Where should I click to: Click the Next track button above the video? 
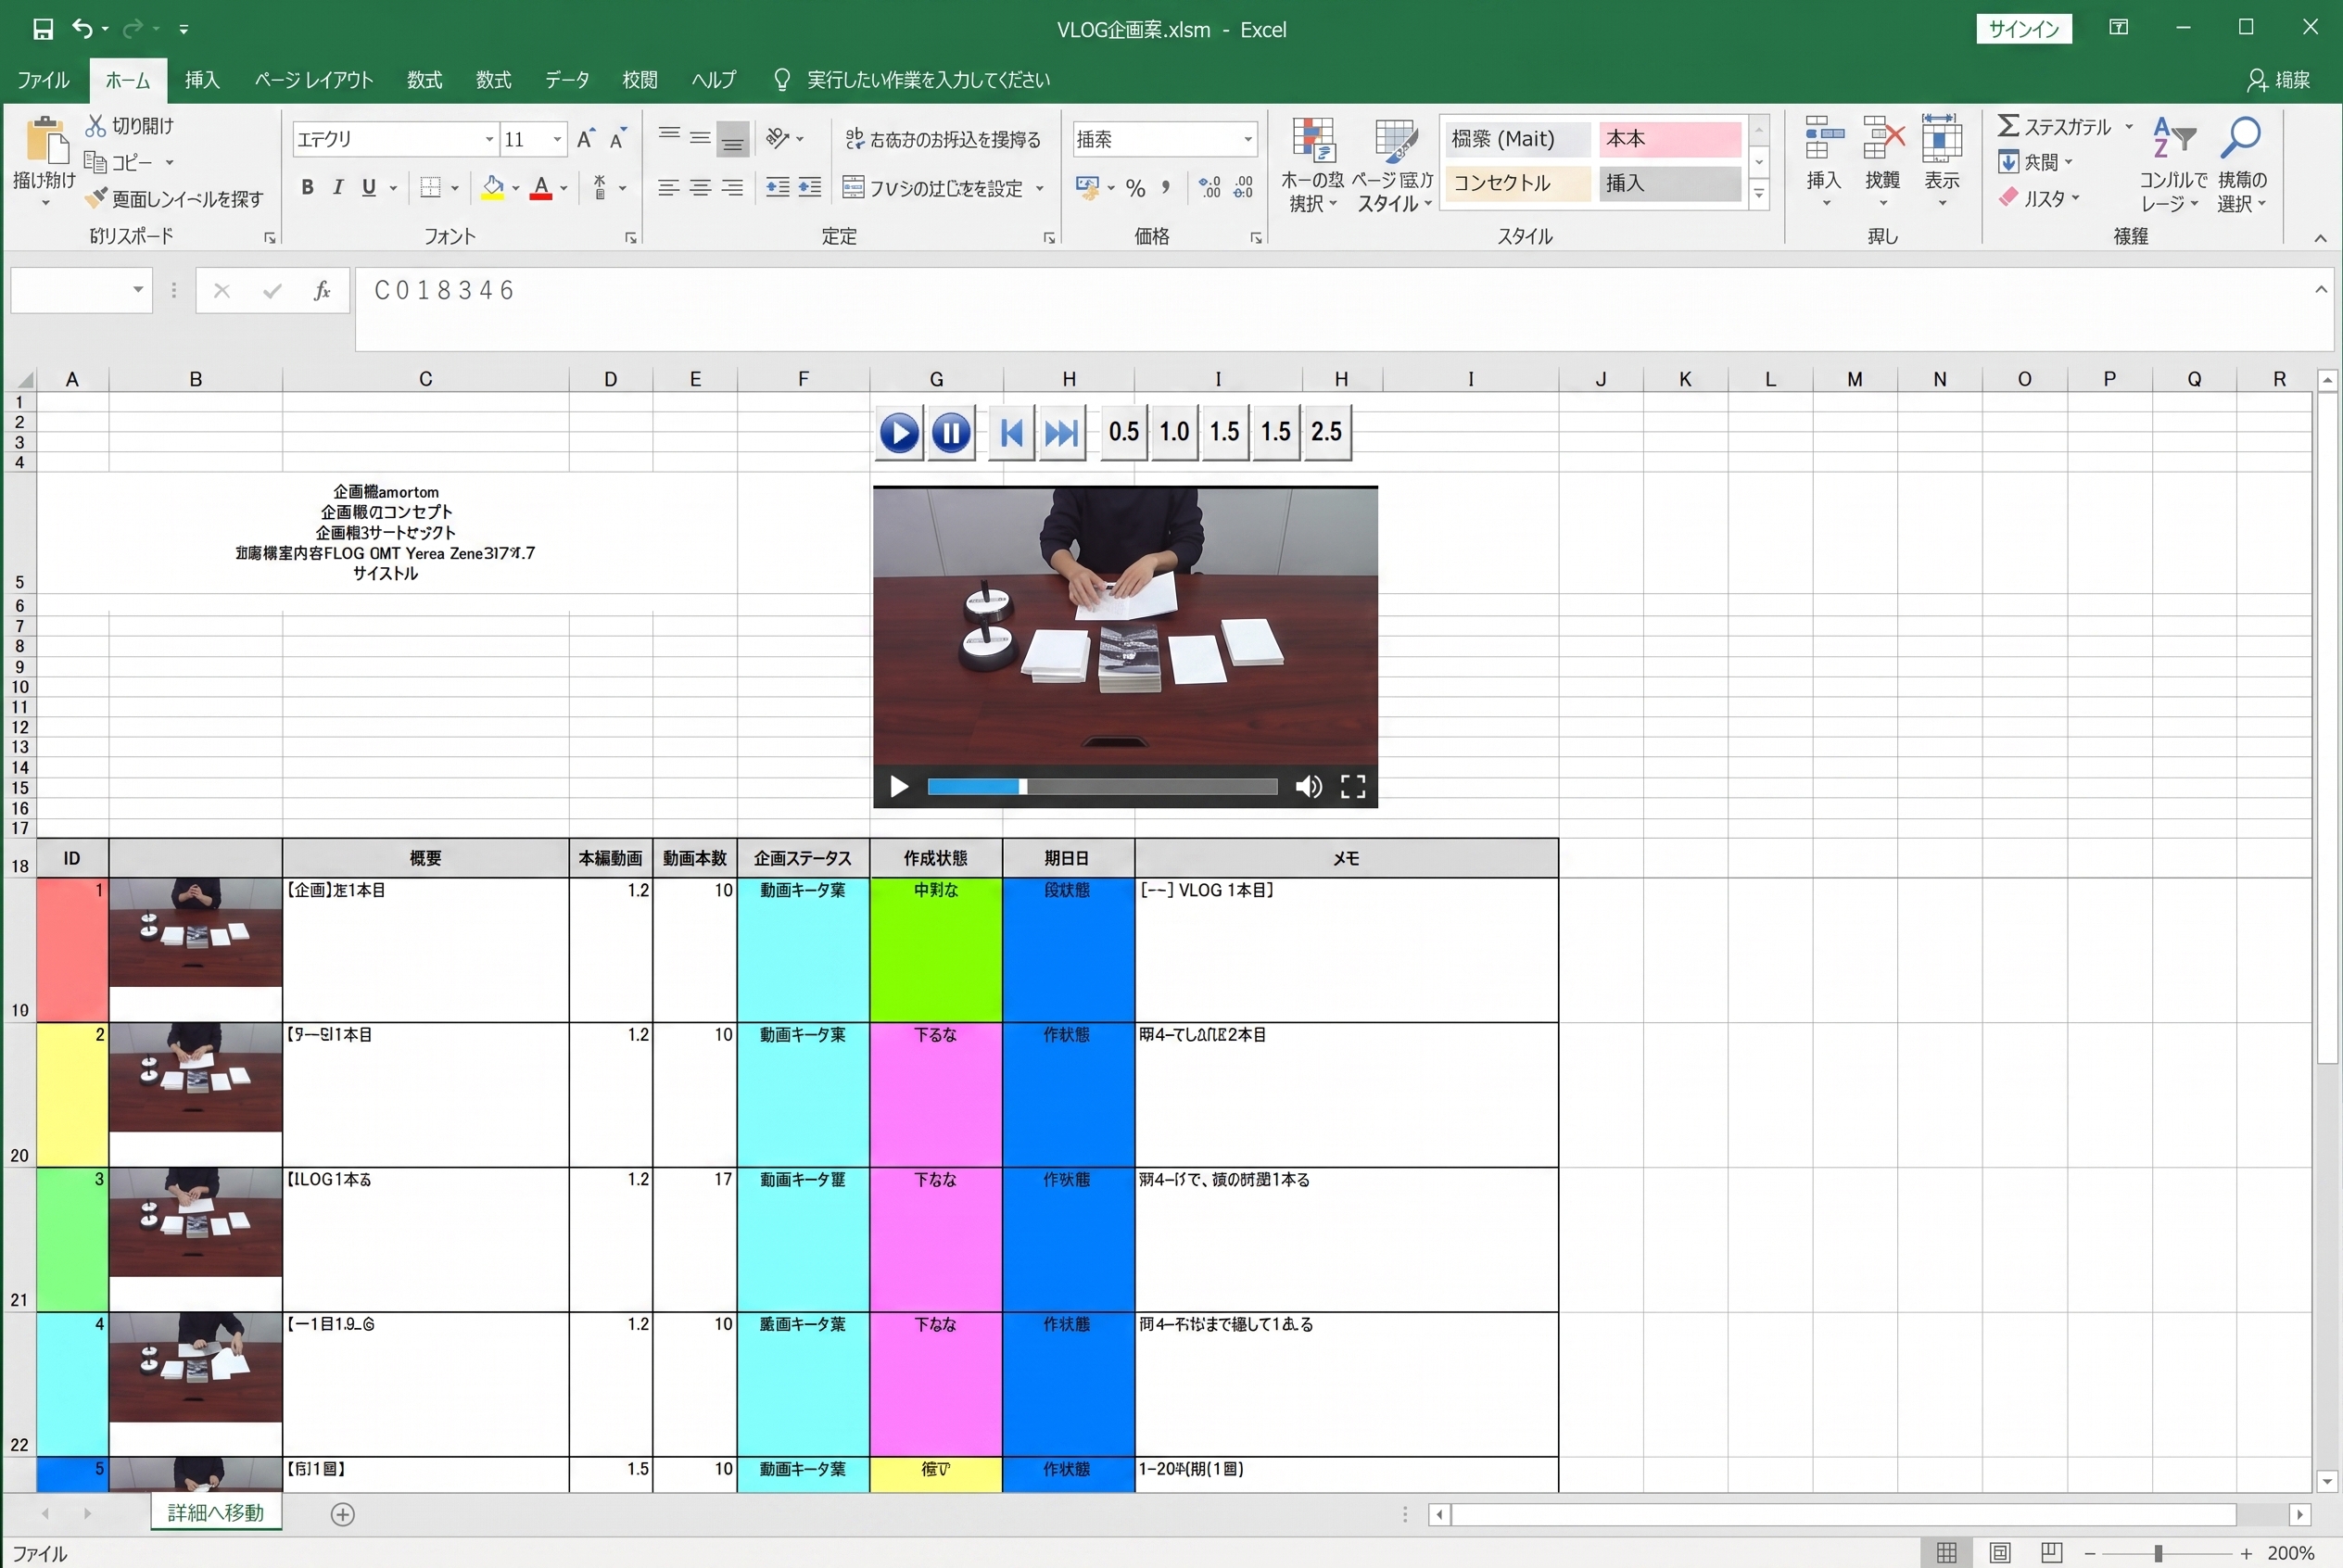pos(1062,433)
